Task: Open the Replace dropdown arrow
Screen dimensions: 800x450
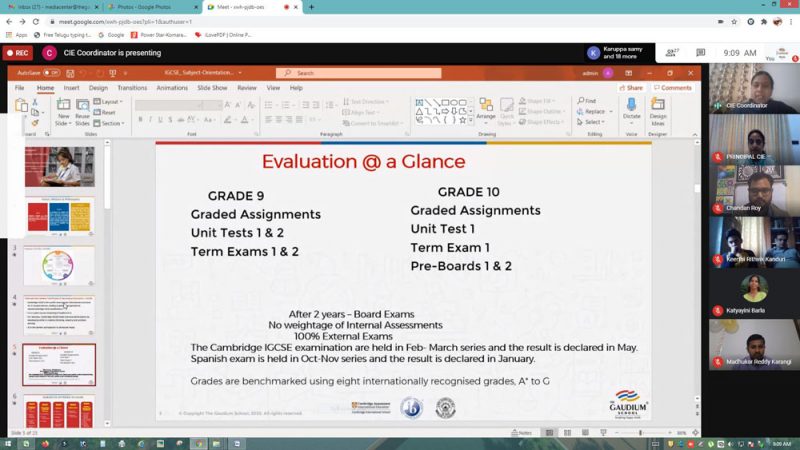Action: pyautogui.click(x=611, y=112)
